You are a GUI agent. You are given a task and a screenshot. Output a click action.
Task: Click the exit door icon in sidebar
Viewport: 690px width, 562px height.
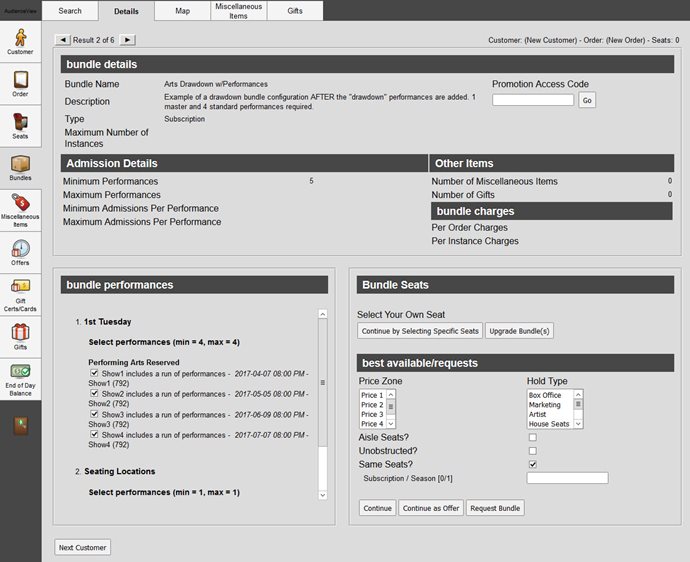coord(20,426)
